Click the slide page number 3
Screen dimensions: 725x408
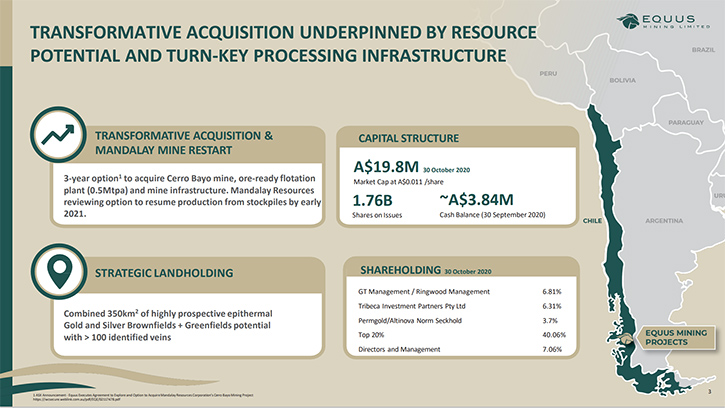click(x=710, y=392)
